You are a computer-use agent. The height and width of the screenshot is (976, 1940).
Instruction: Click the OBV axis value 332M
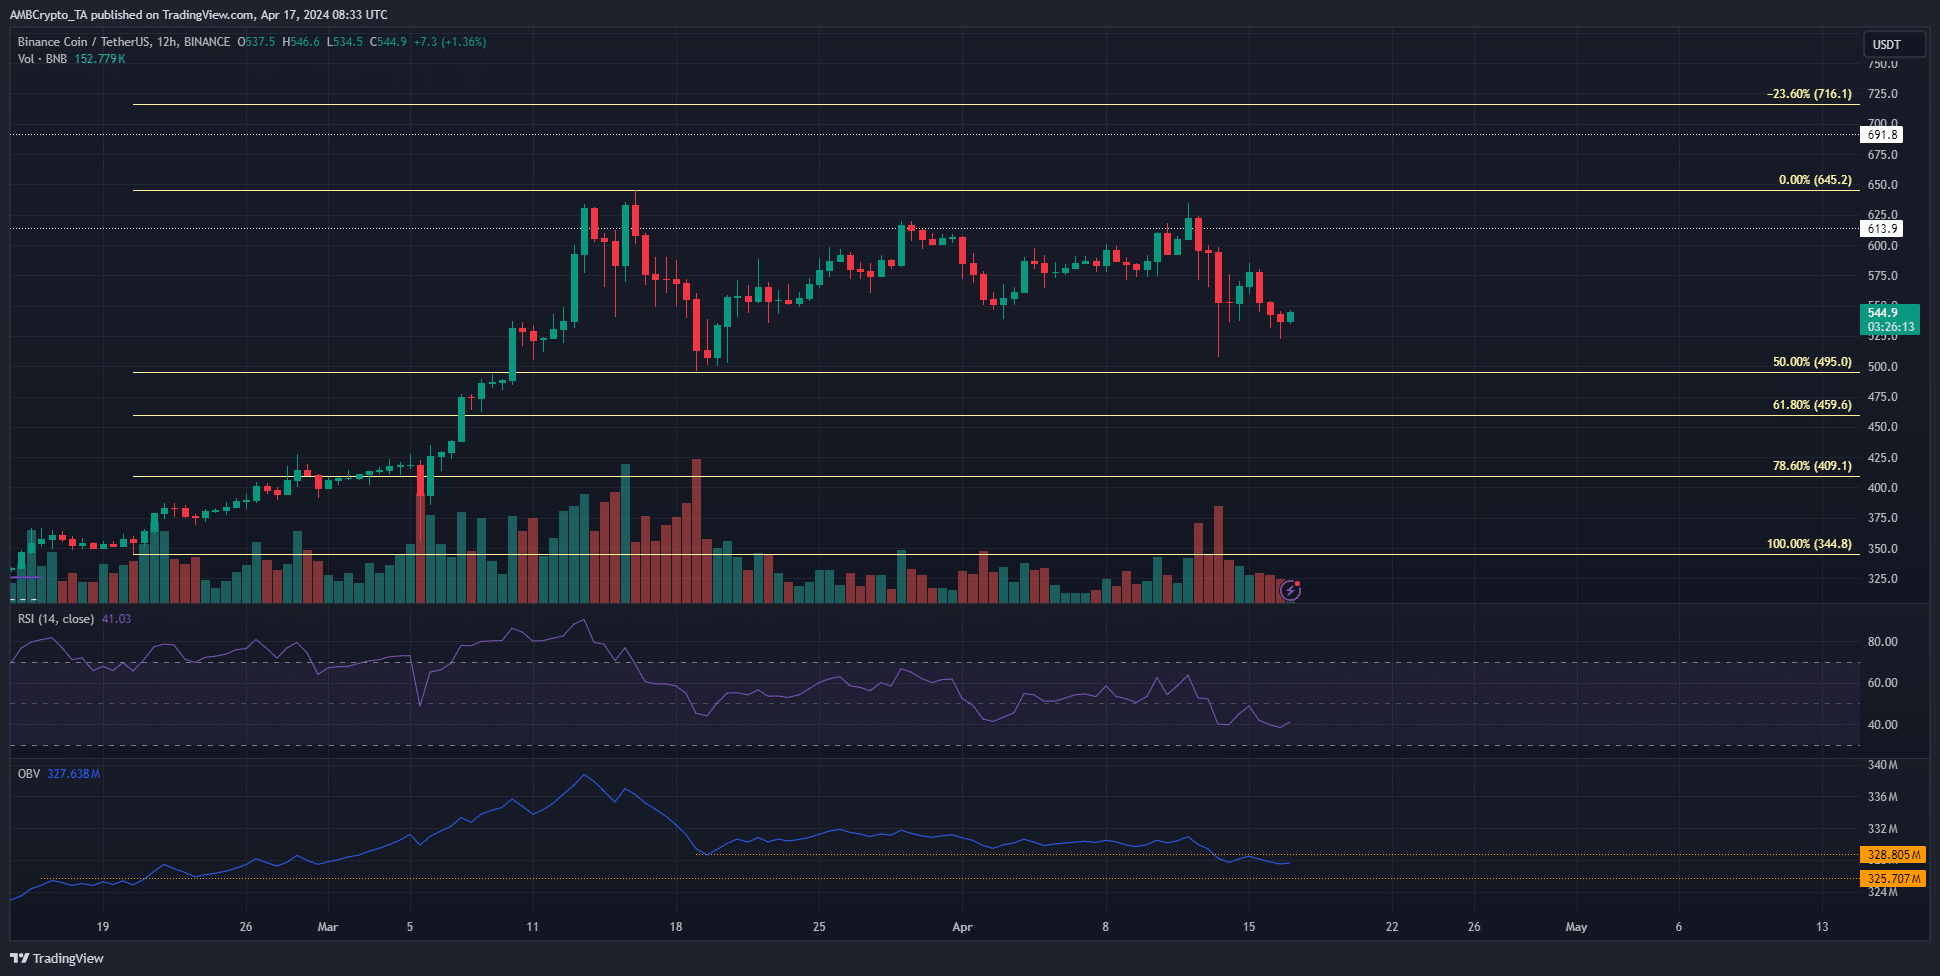(x=1882, y=829)
